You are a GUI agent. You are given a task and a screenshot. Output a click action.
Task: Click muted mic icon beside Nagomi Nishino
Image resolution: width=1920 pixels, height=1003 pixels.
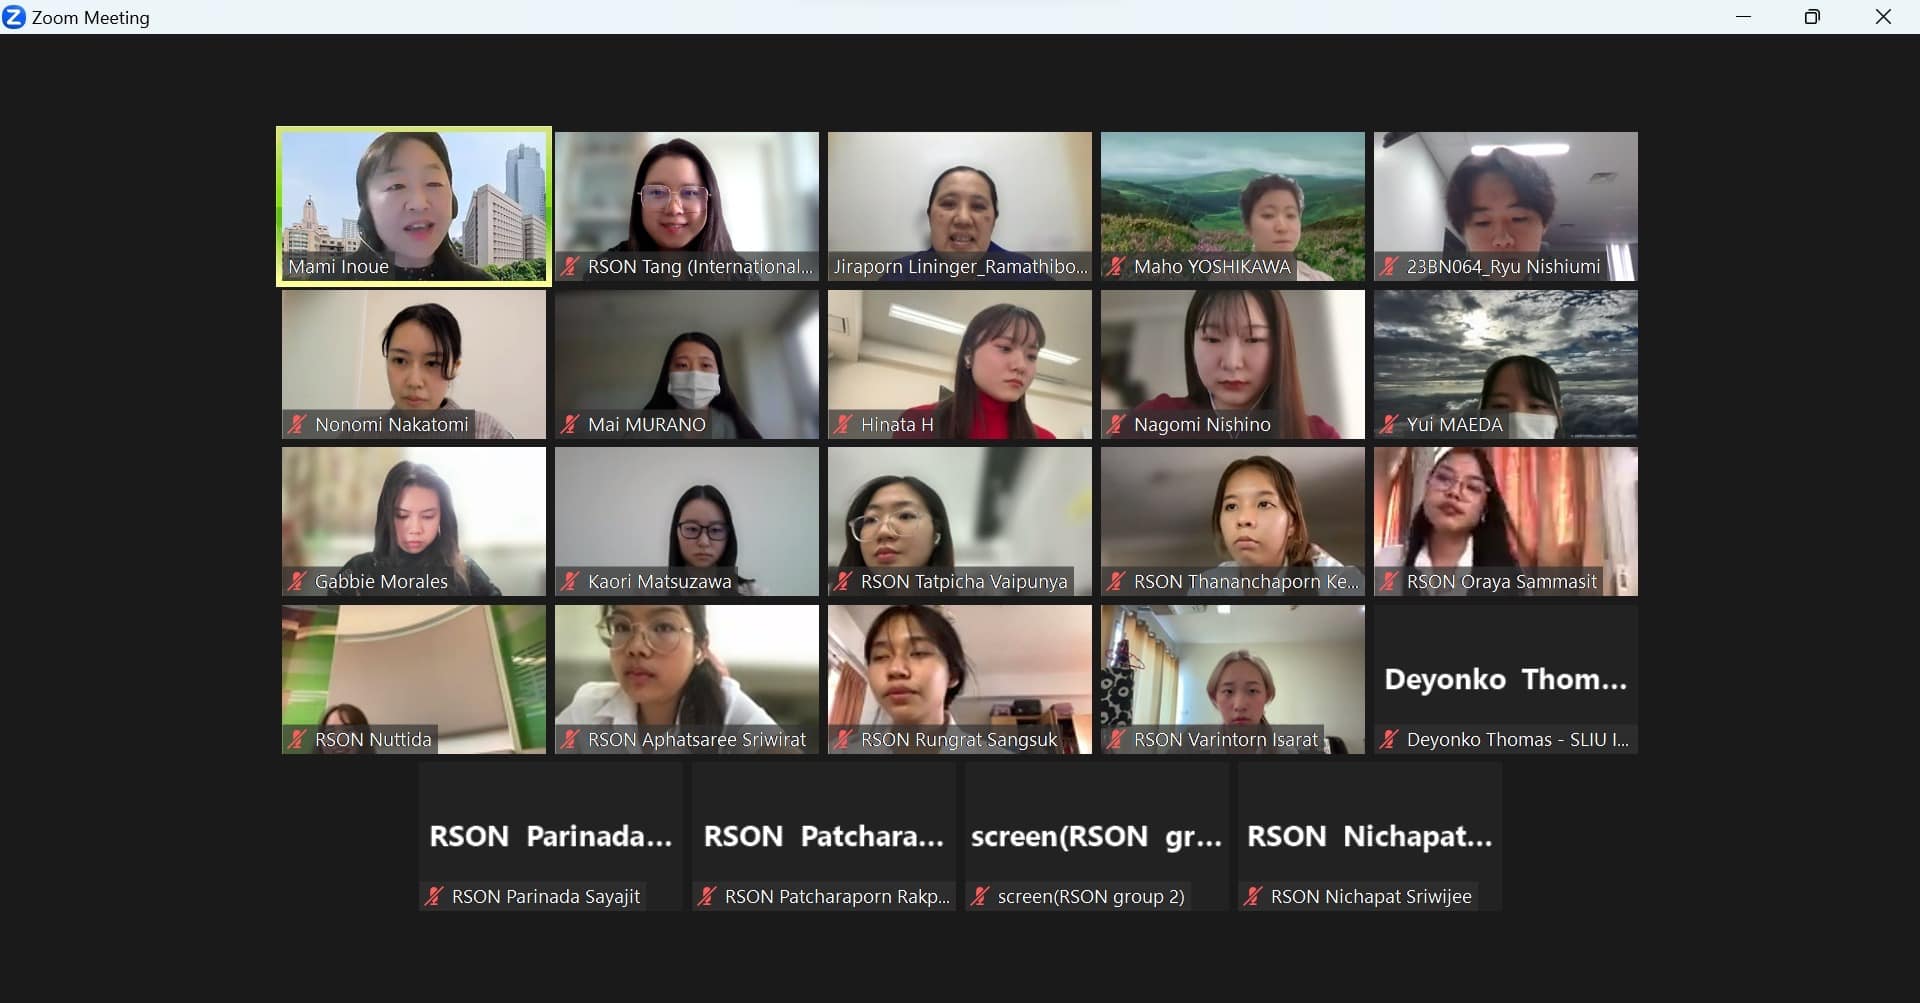click(x=1116, y=424)
